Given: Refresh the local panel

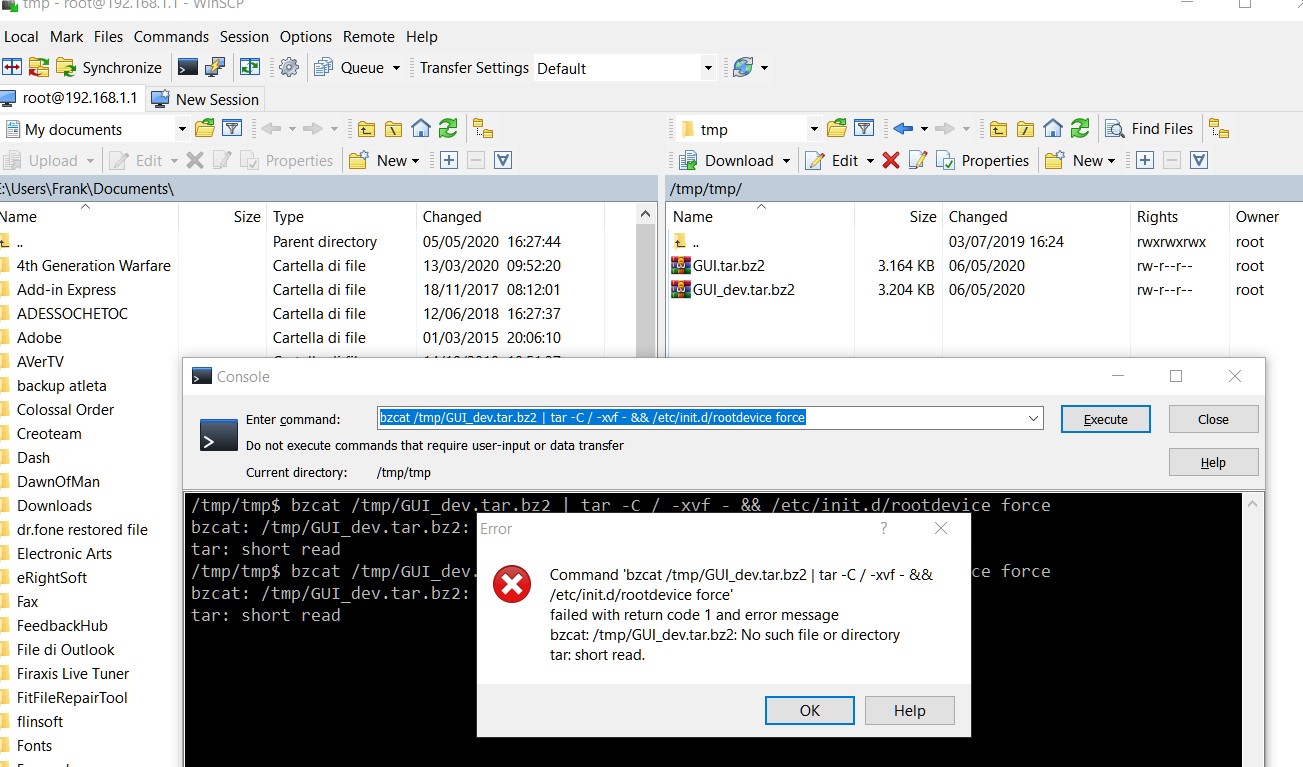Looking at the screenshot, I should click(448, 128).
